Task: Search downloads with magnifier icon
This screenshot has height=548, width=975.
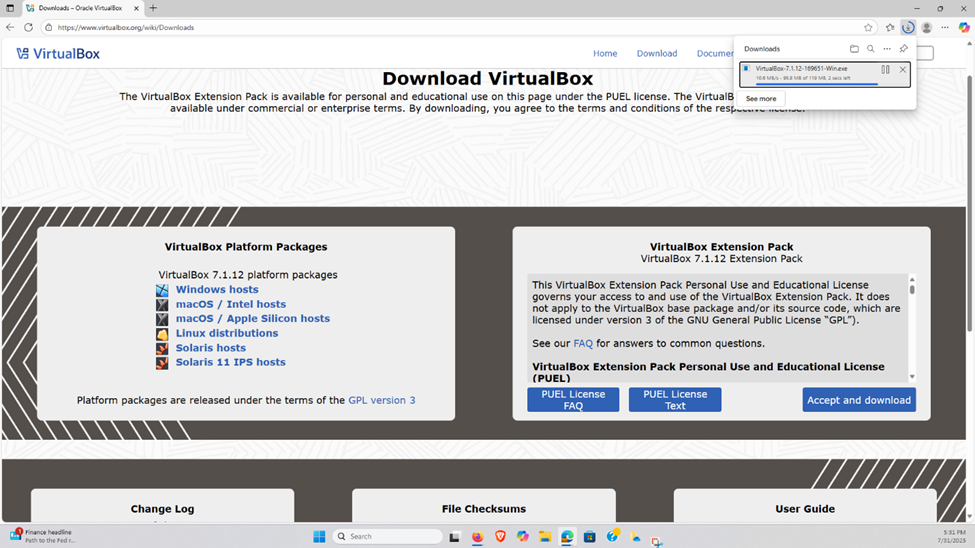Action: coord(870,49)
